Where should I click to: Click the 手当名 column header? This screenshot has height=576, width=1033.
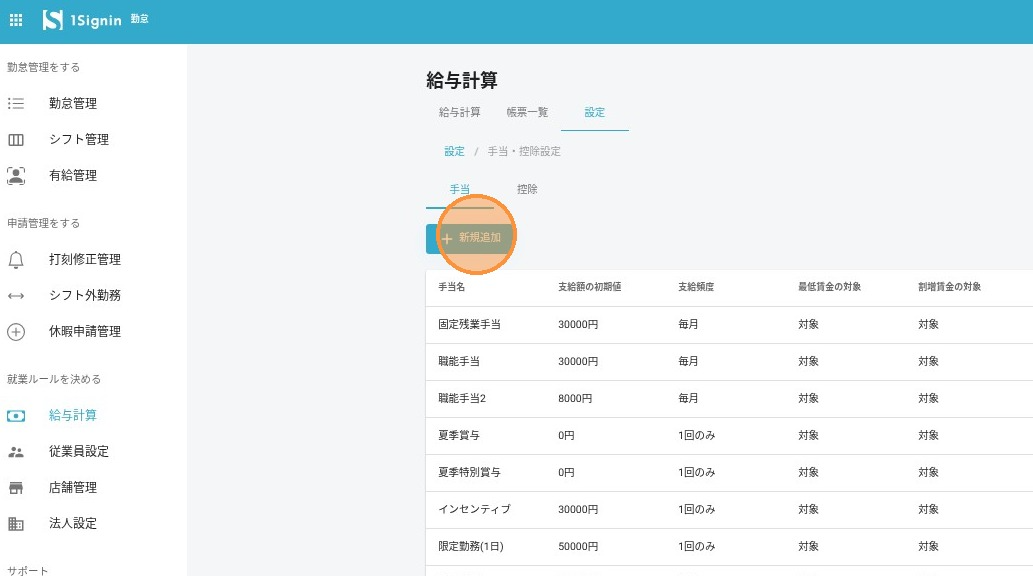pos(452,287)
